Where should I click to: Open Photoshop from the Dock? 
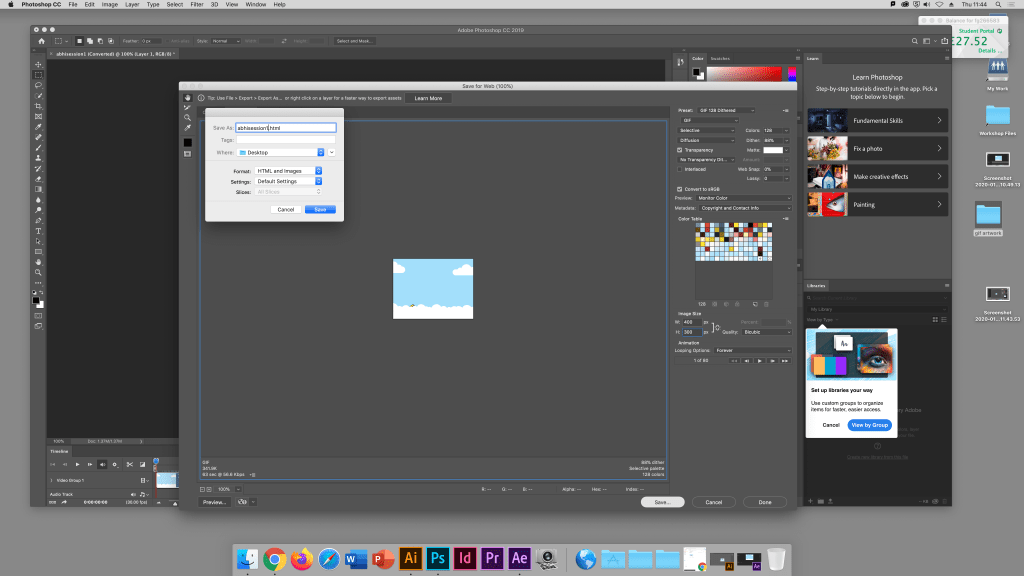[x=438, y=558]
